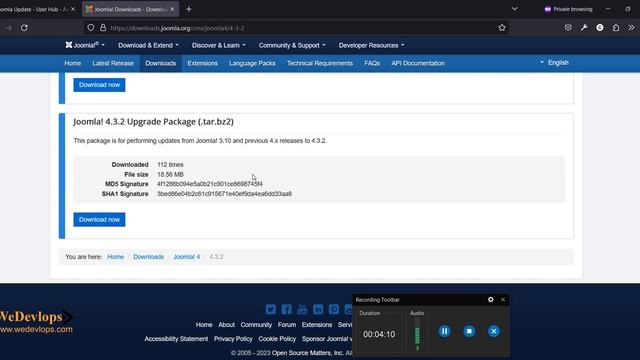Click Downloads link in breadcrumb
Screen dimensions: 640x360
pyautogui.click(x=149, y=257)
